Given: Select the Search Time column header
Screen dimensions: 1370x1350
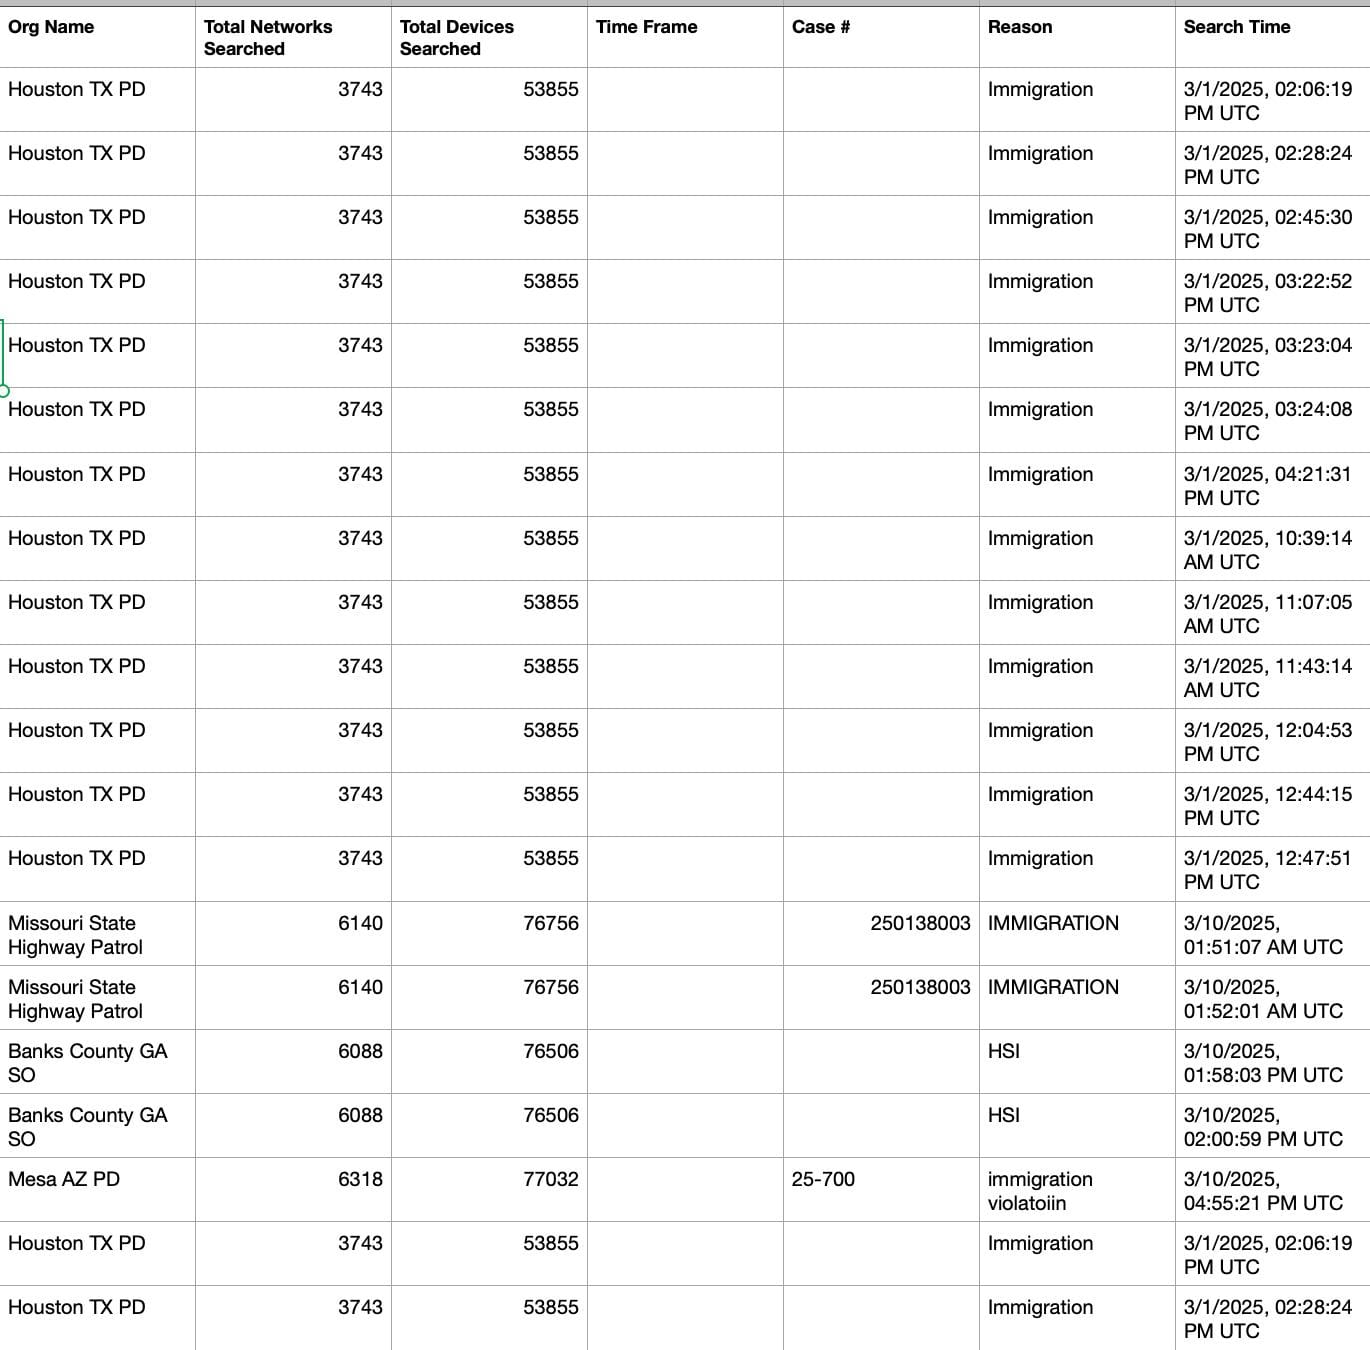Looking at the screenshot, I should (1273, 37).
